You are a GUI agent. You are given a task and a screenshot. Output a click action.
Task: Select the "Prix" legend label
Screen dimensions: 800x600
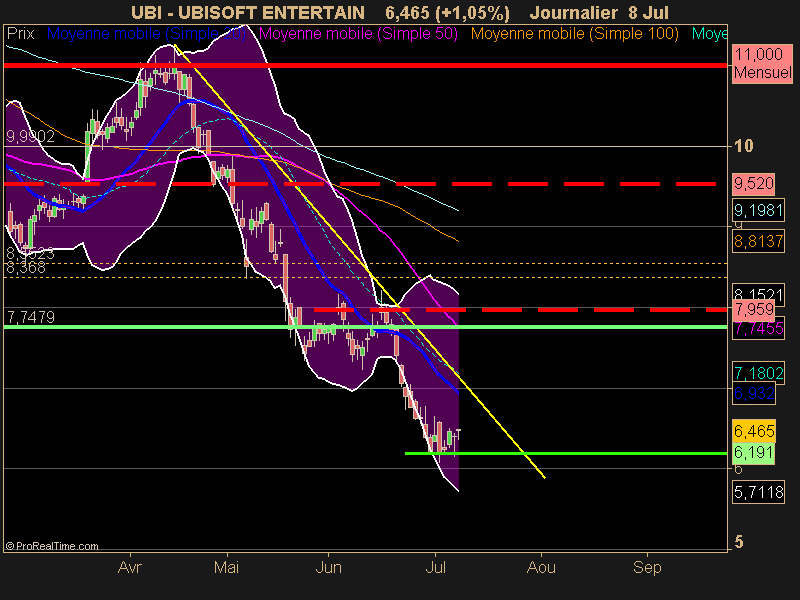[x=20, y=34]
